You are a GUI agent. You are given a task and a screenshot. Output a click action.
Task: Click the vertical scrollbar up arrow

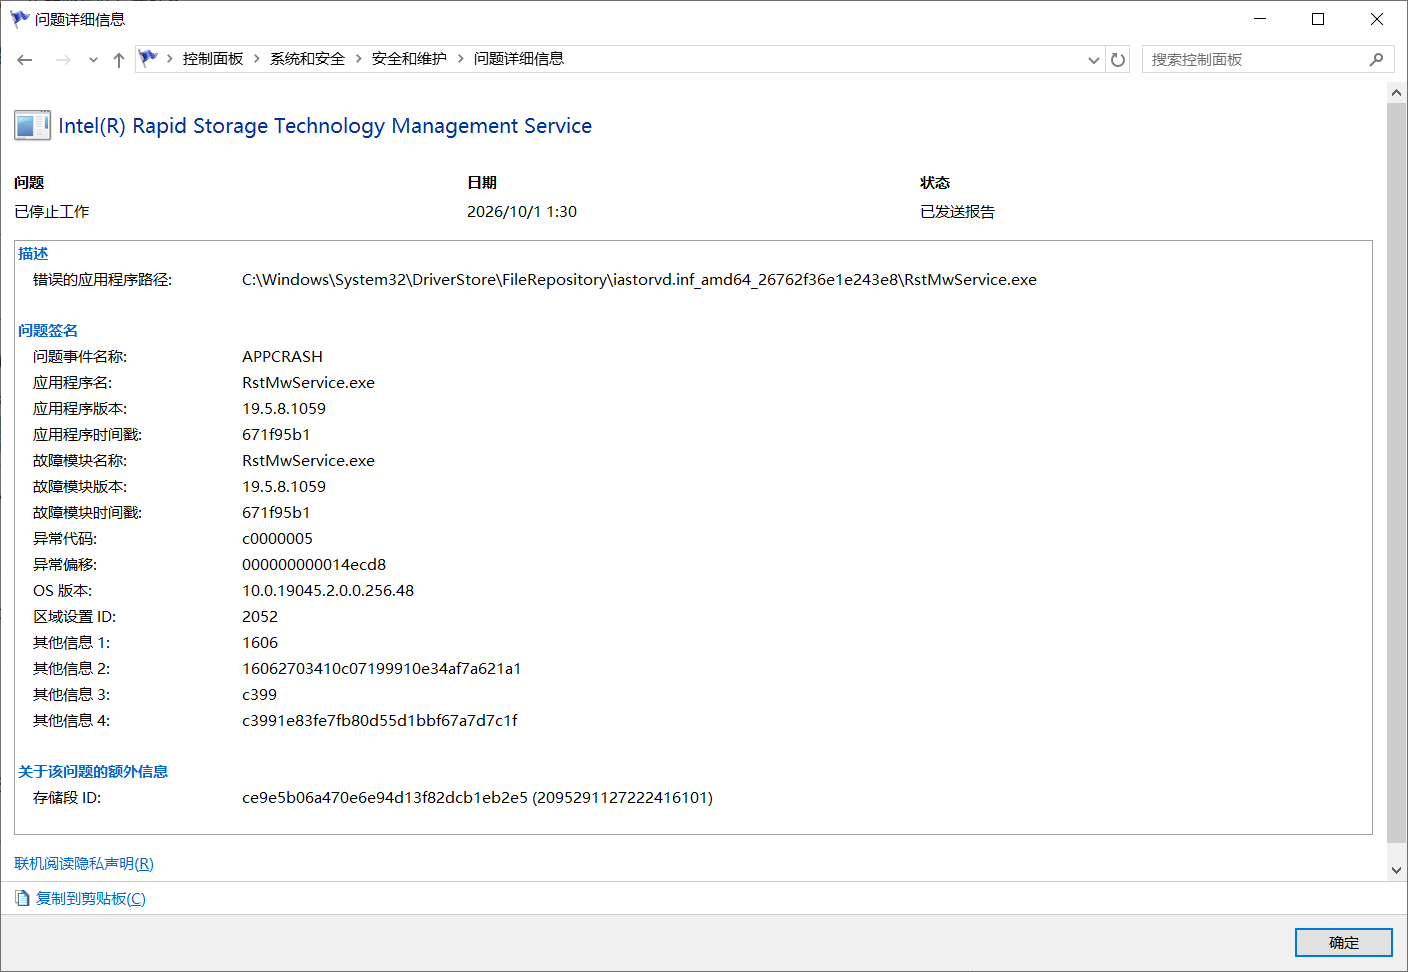1396,92
